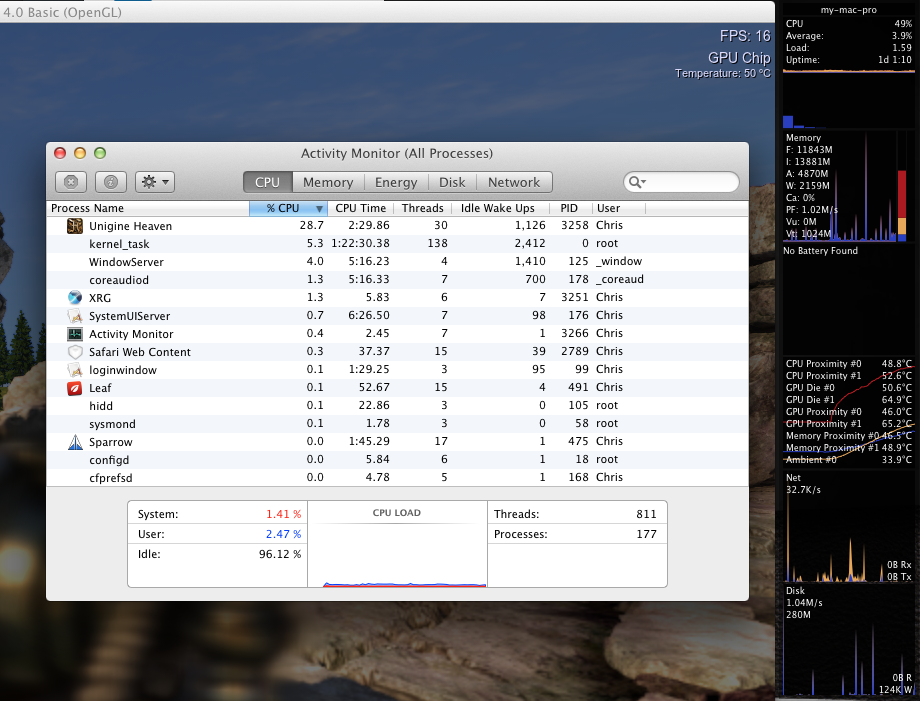Sort by PID column header
920x701 pixels.
tap(569, 208)
